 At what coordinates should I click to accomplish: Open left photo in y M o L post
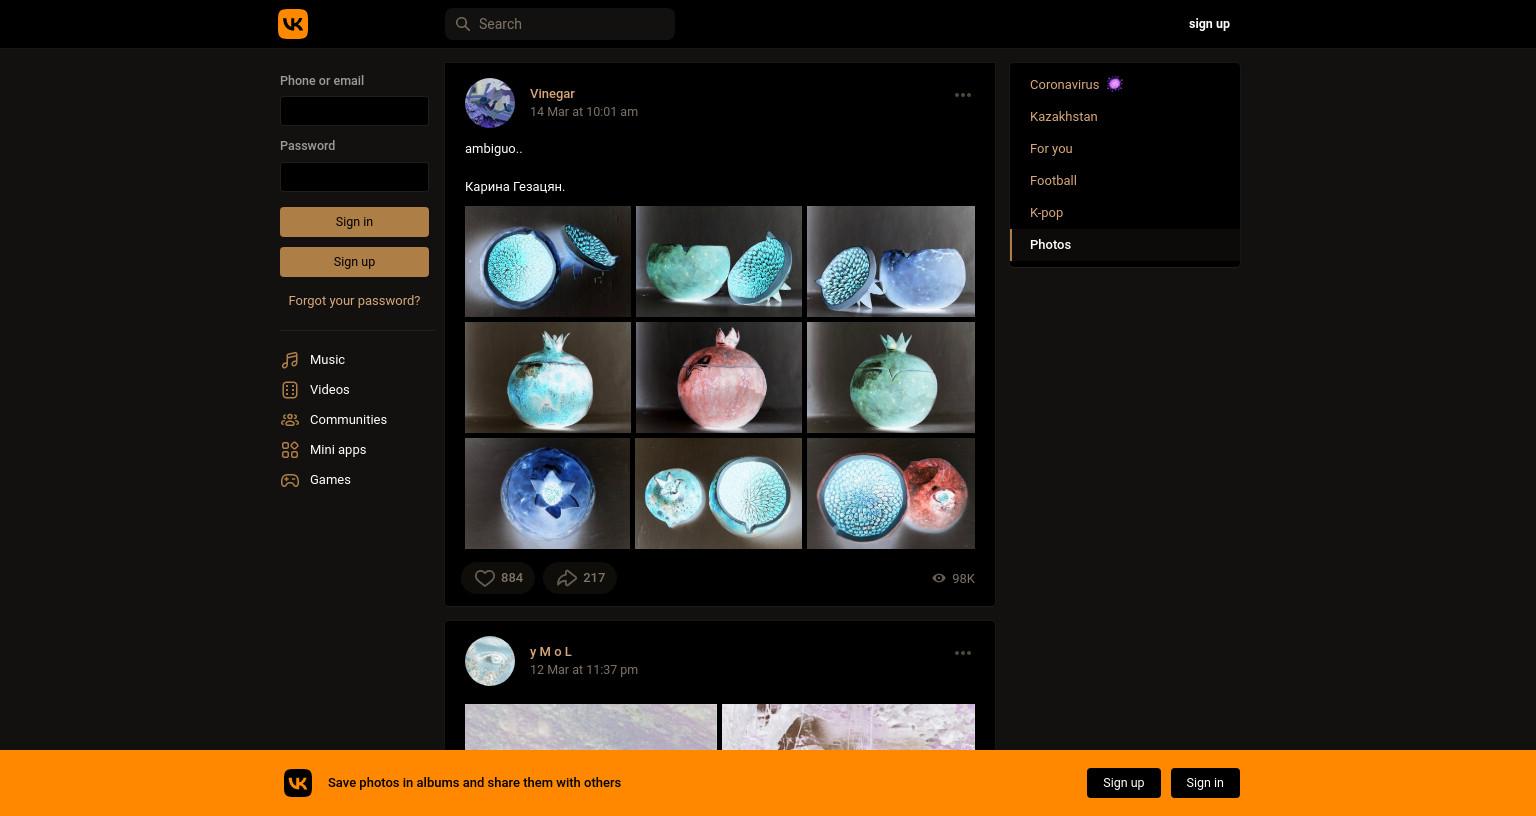tap(591, 727)
